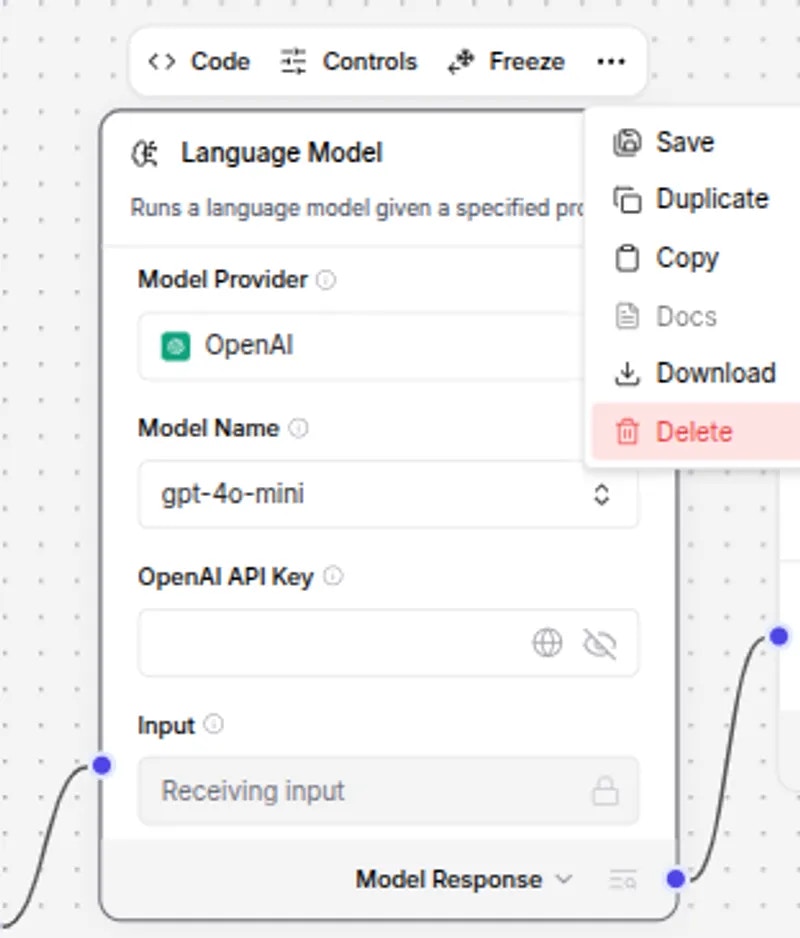Open the more options (...) menu
Viewport: 800px width, 938px height.
click(612, 61)
